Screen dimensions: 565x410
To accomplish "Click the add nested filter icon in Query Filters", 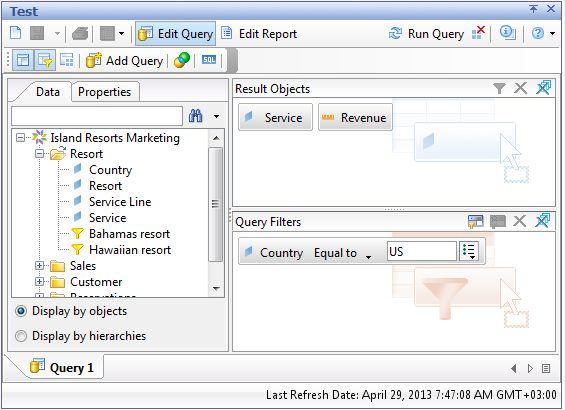I will [476, 222].
